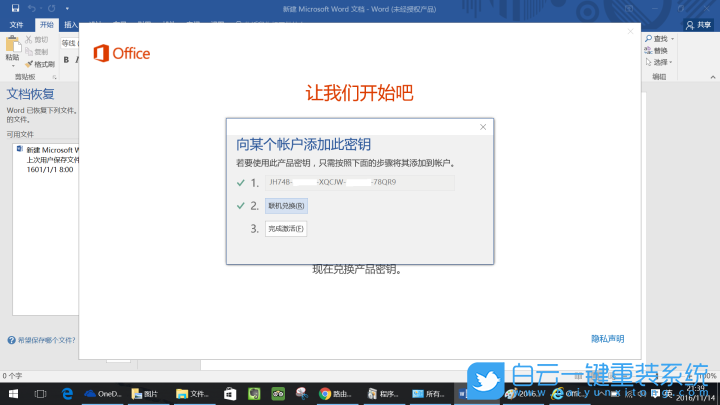
Task: Click the 联机兑换(R) button
Action: pyautogui.click(x=286, y=206)
